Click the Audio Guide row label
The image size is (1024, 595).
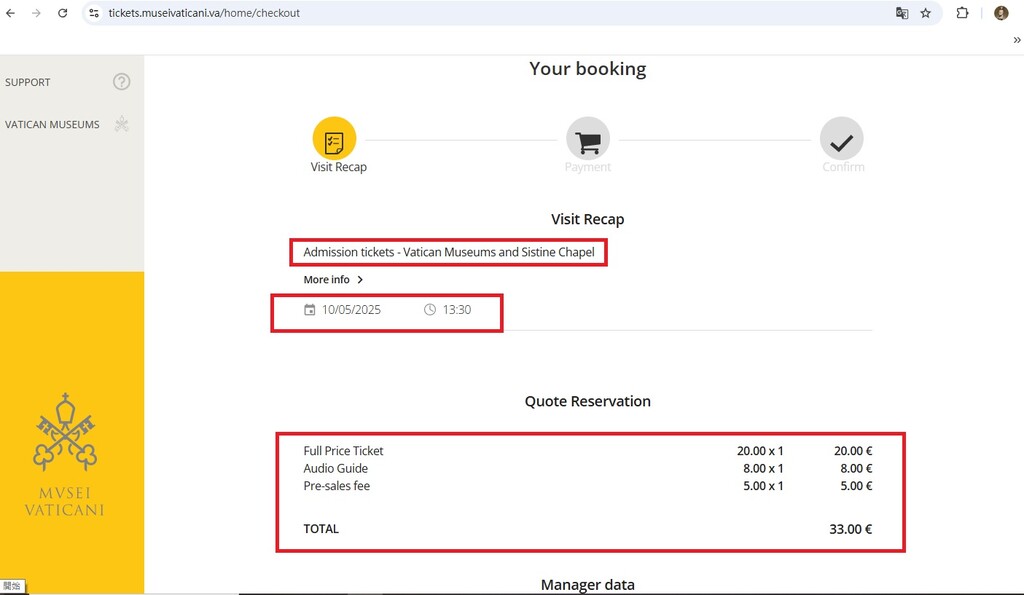[x=335, y=468]
